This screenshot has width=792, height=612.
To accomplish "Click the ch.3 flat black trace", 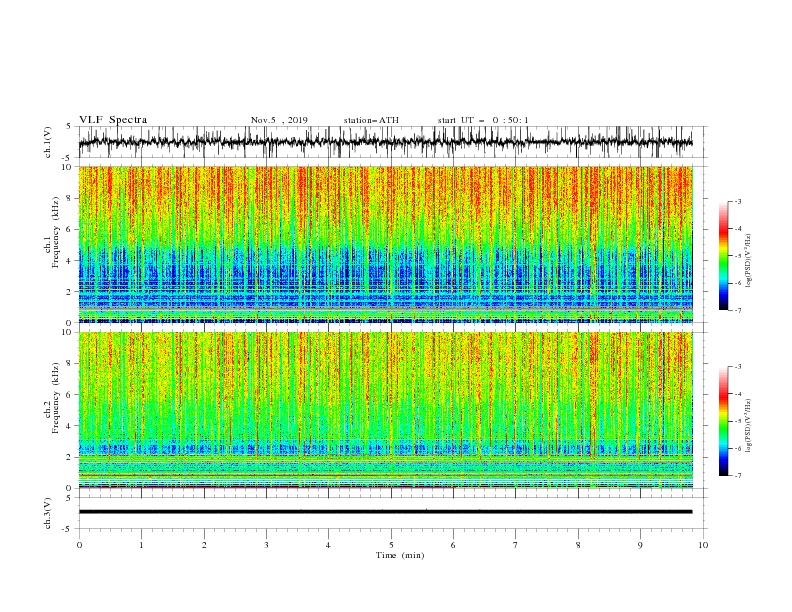I will coord(386,512).
